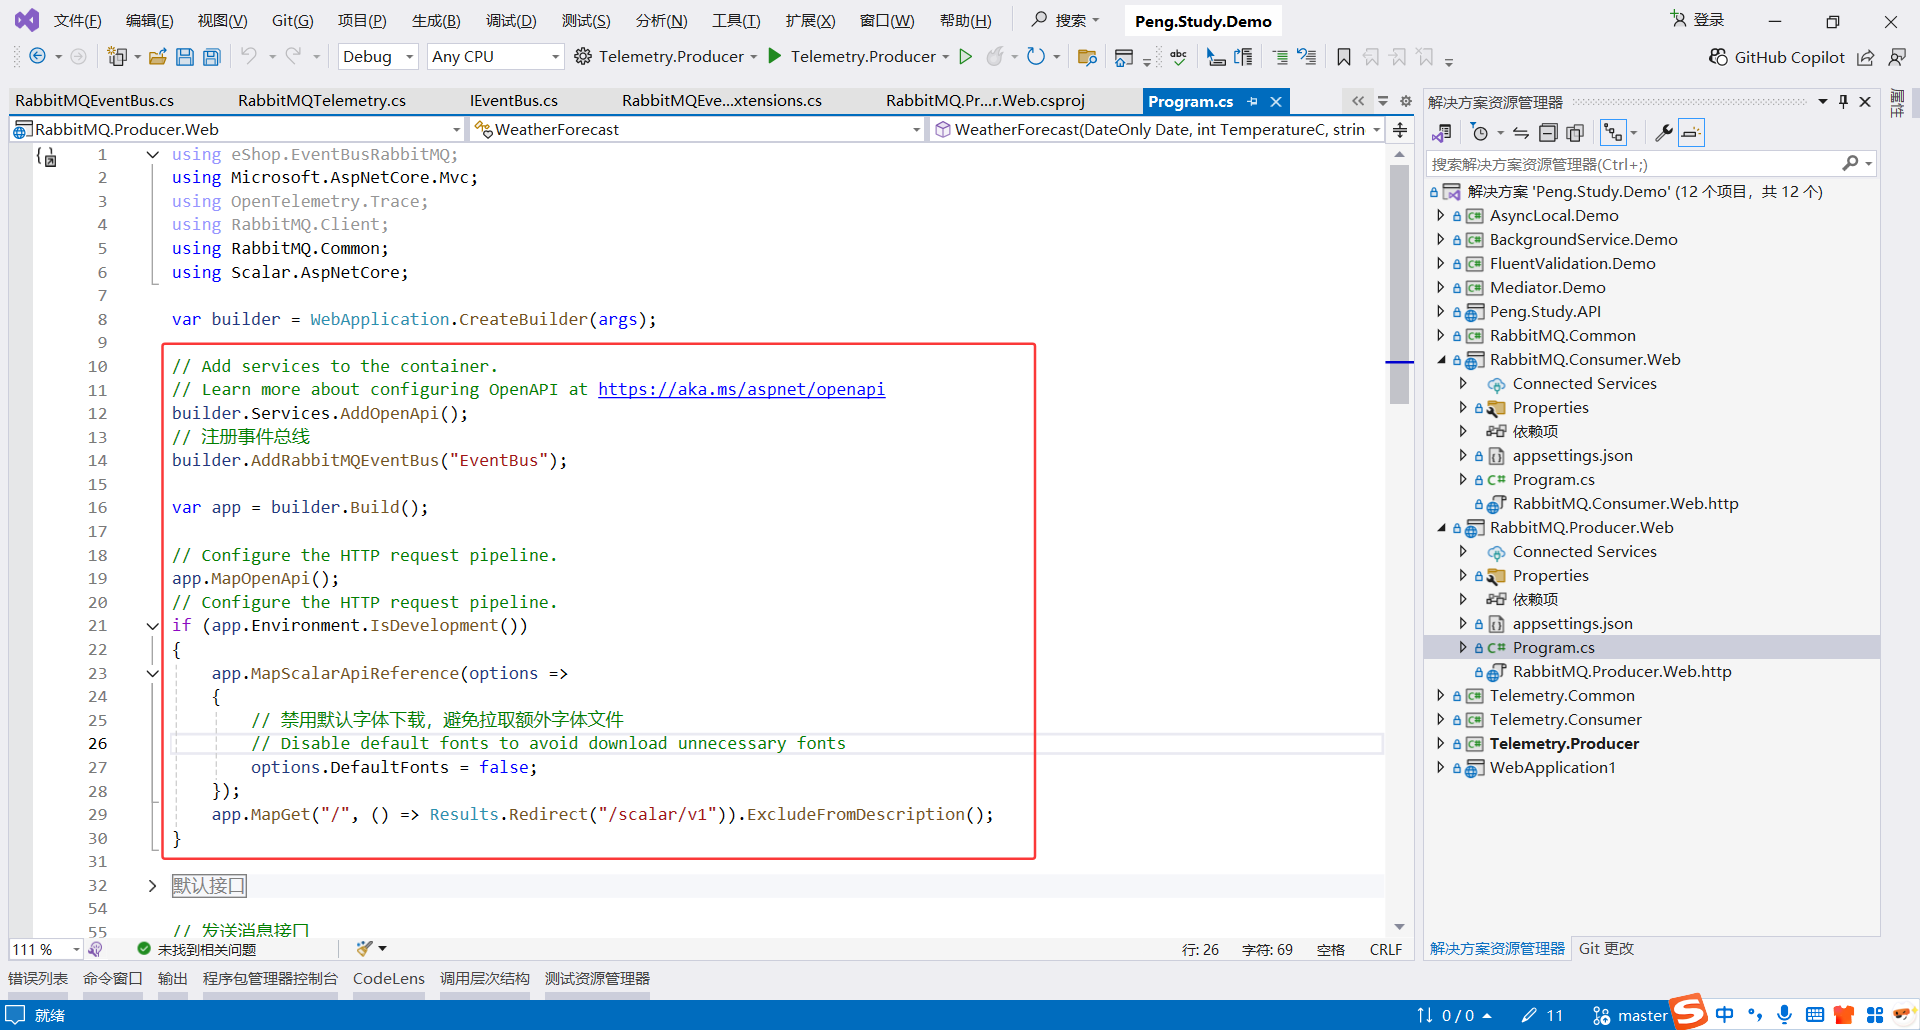The width and height of the screenshot is (1920, 1030).
Task: Click the top search 搜索 box
Action: pos(1066,20)
